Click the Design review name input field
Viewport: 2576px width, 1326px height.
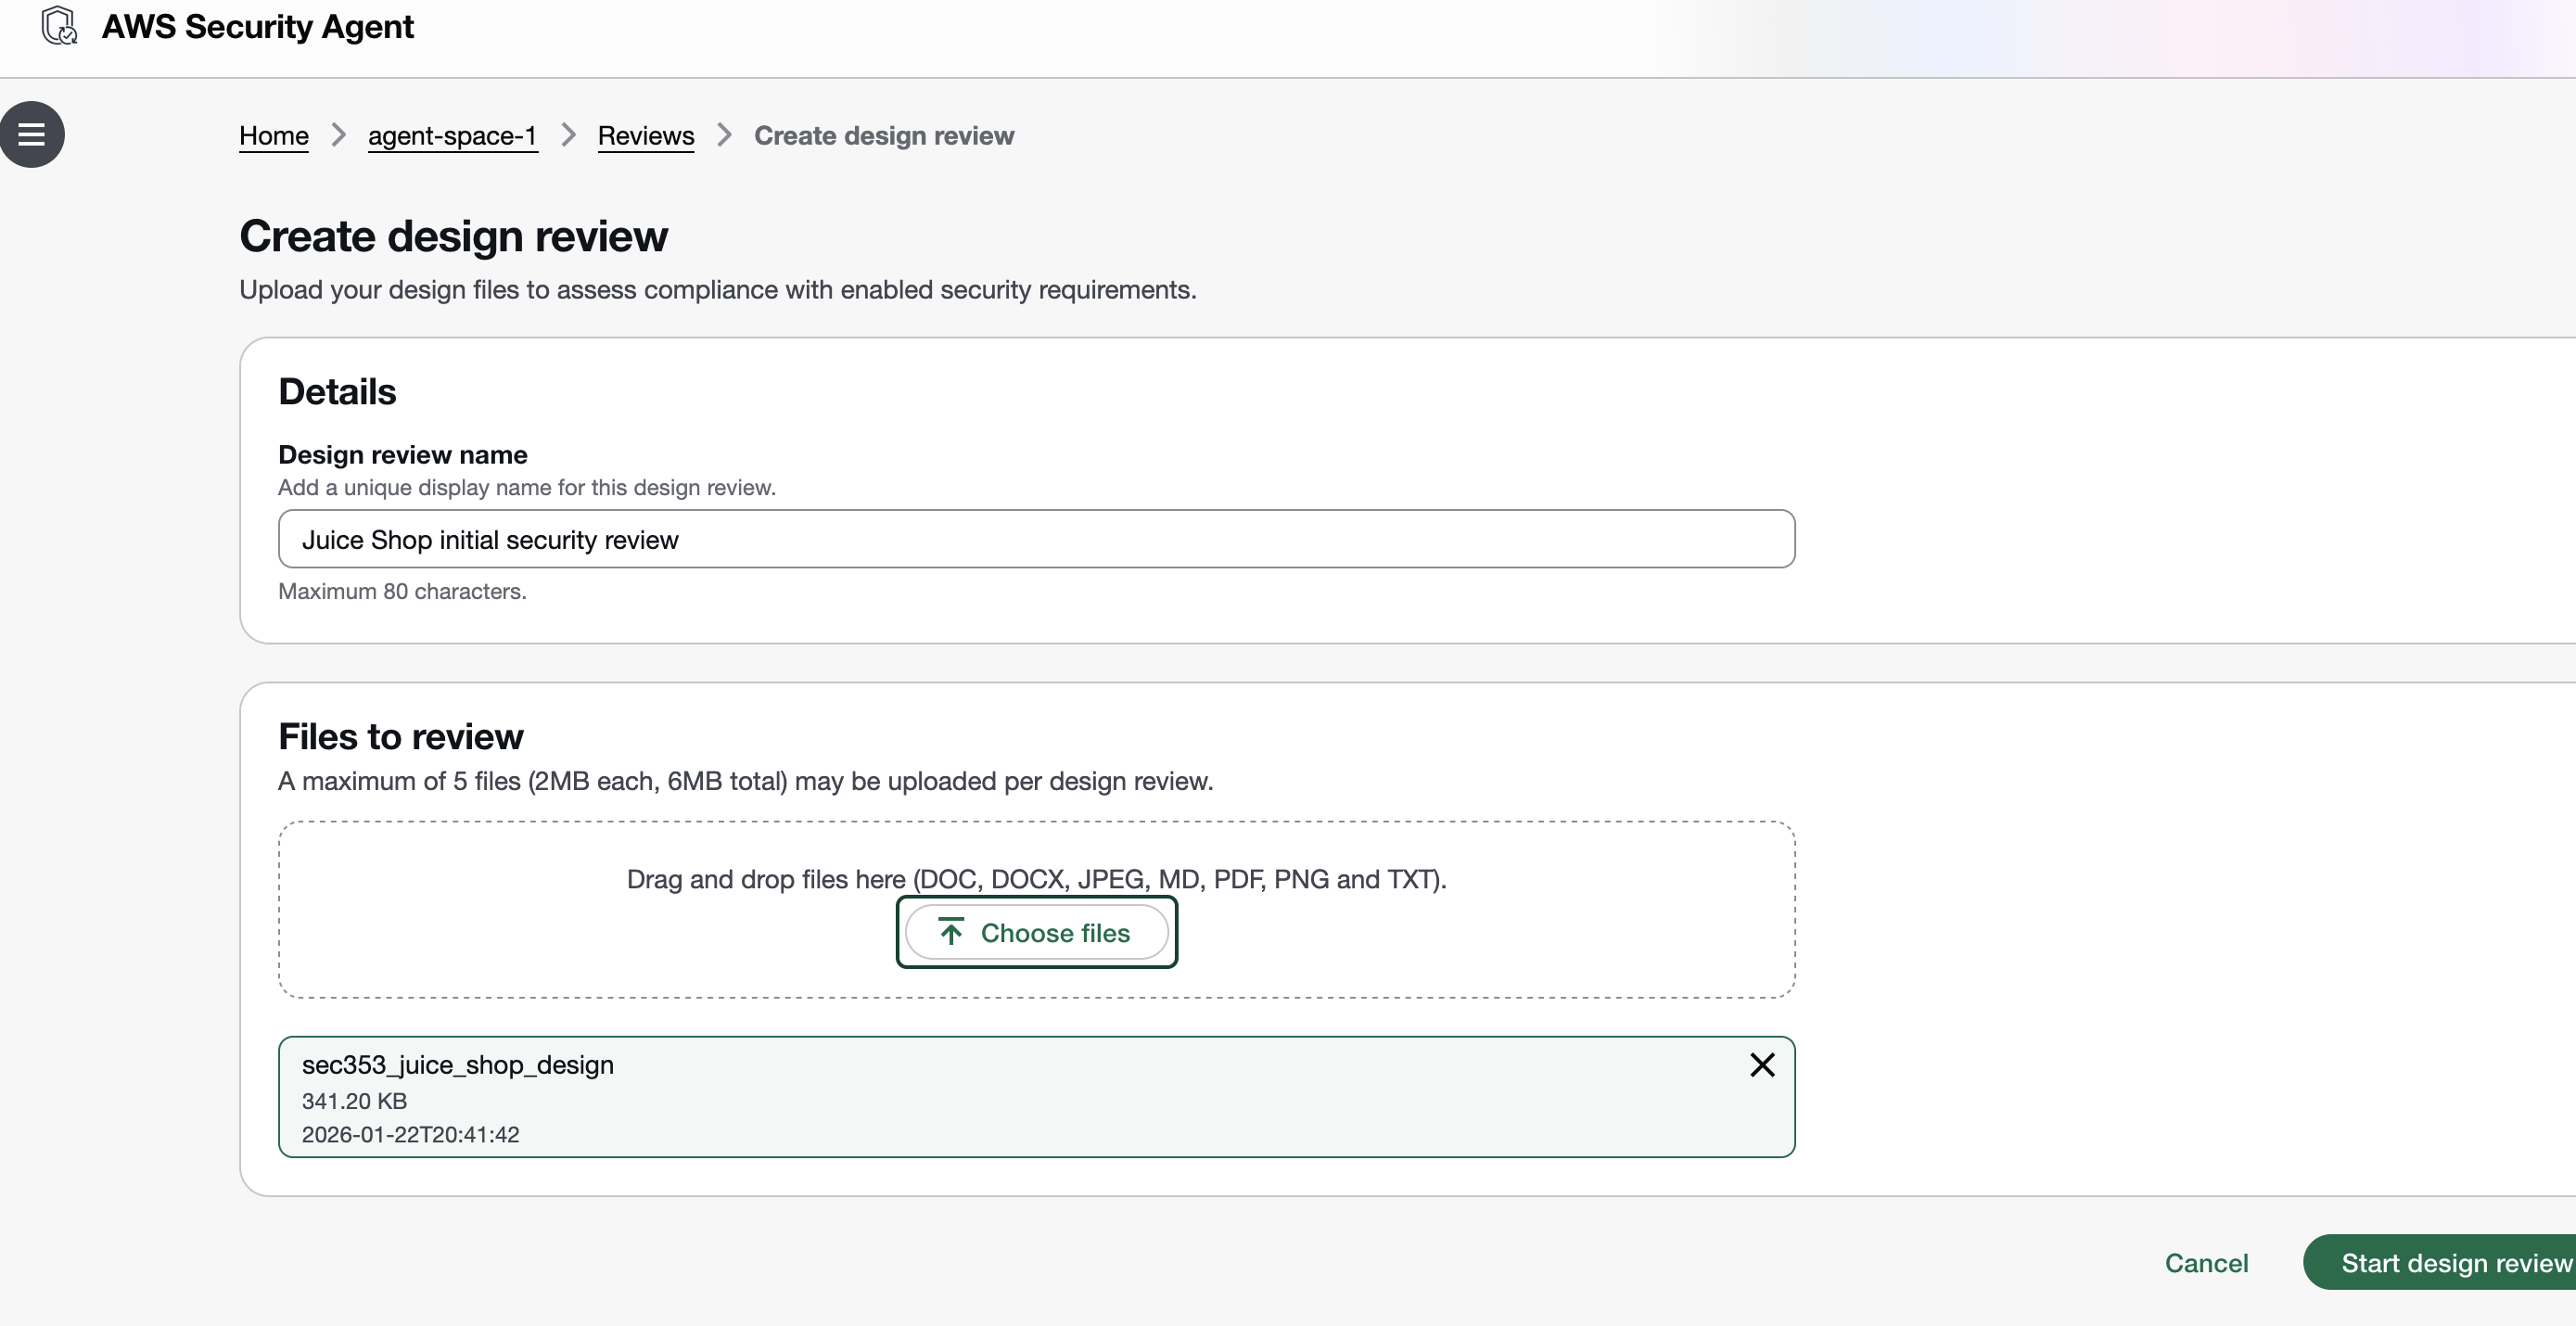tap(1035, 539)
